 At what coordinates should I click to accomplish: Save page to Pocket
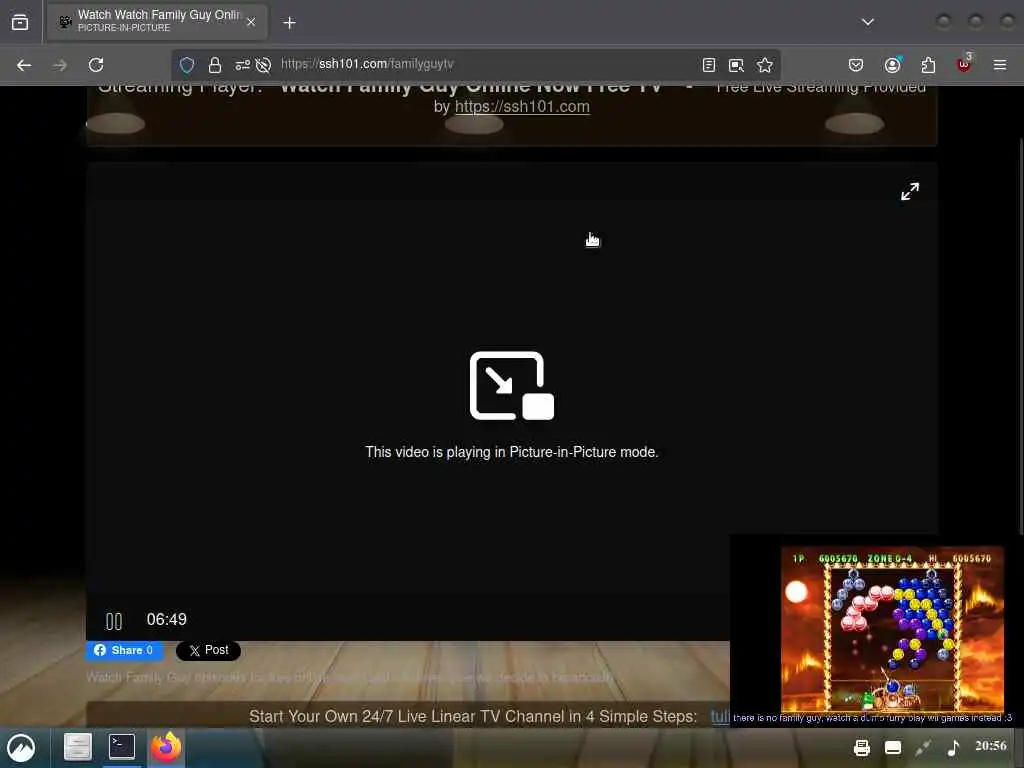(x=856, y=65)
